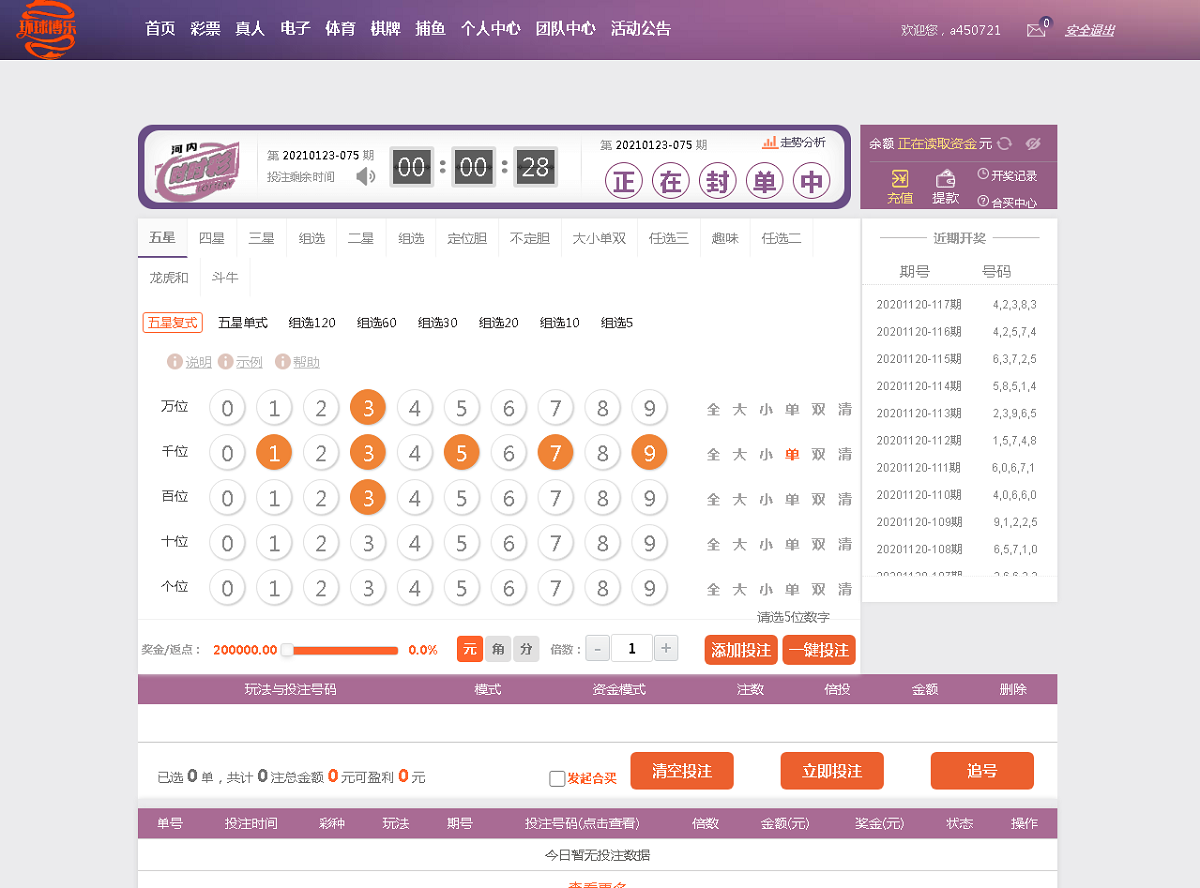Open the 体育 menu item
1200x888 pixels.
(339, 29)
